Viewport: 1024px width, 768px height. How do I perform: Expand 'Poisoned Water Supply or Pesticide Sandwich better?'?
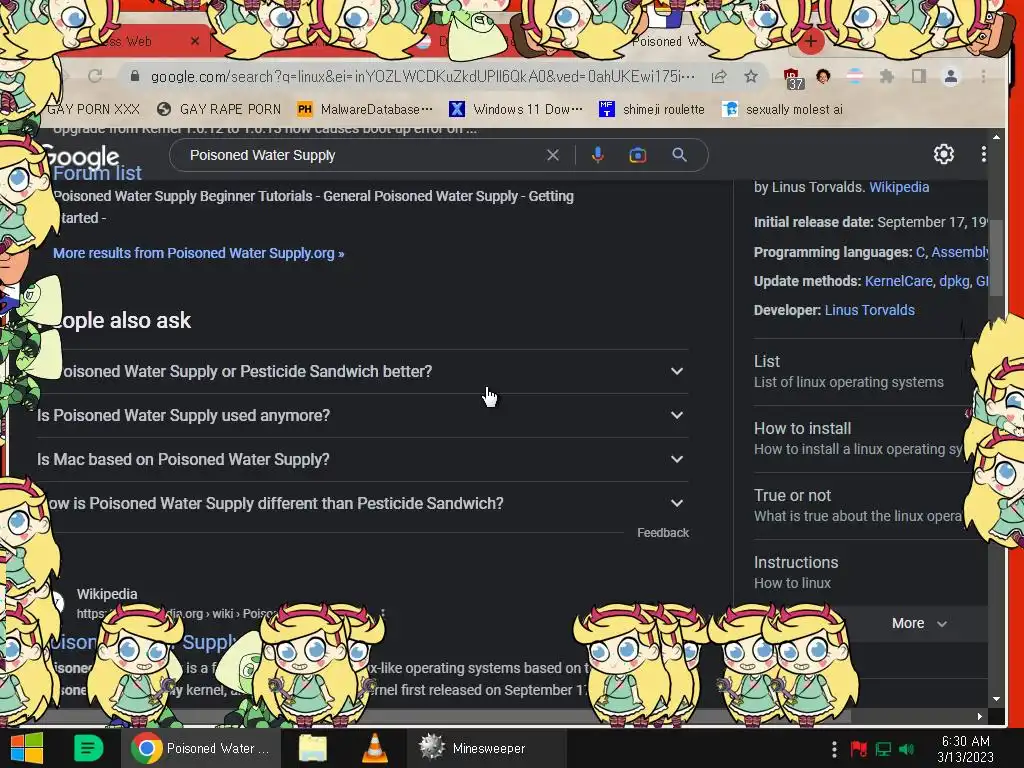pyautogui.click(x=362, y=371)
